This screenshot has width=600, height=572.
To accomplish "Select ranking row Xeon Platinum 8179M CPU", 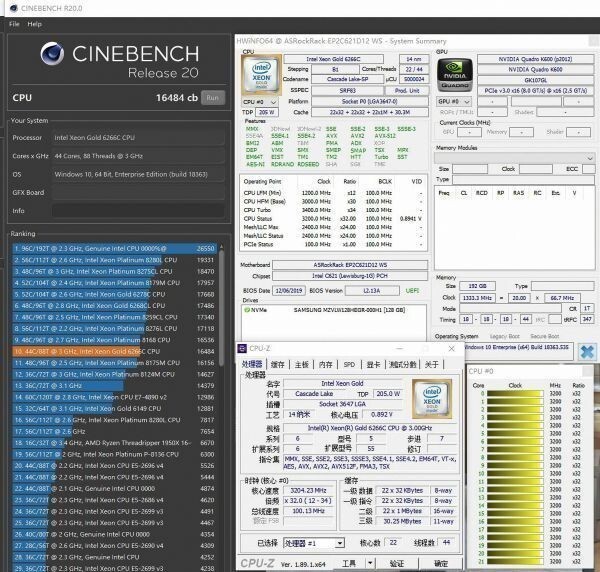I will [115, 283].
